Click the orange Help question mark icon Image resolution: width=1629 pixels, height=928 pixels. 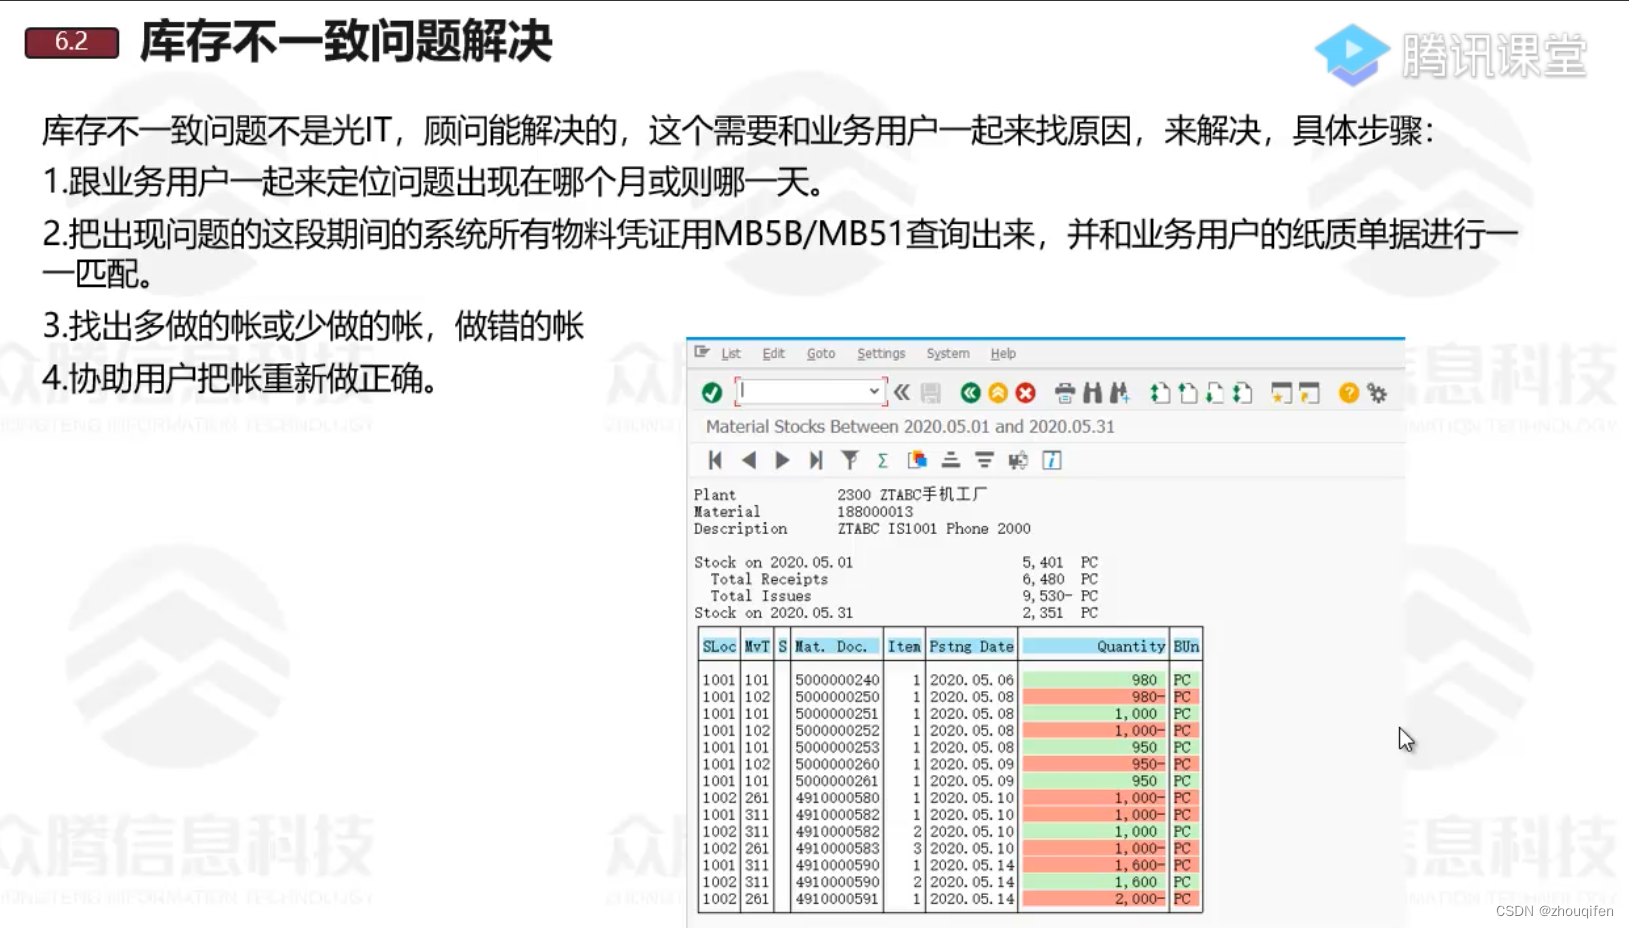click(1349, 393)
